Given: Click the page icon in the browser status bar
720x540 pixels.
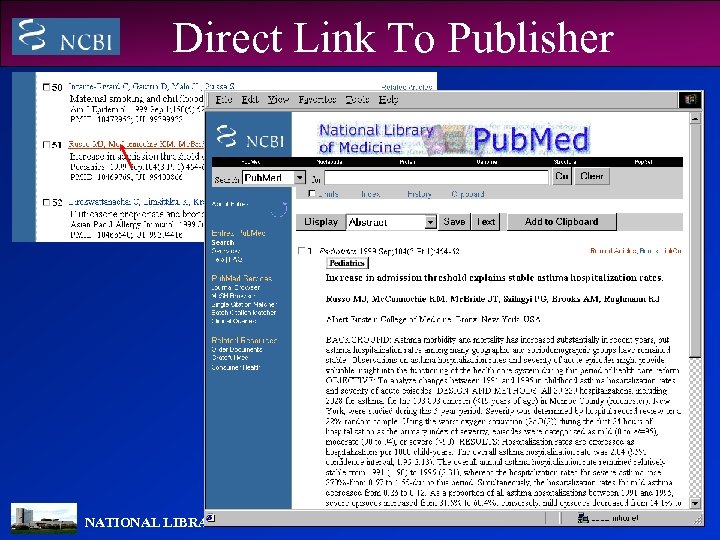Looking at the screenshot, I should tap(210, 518).
